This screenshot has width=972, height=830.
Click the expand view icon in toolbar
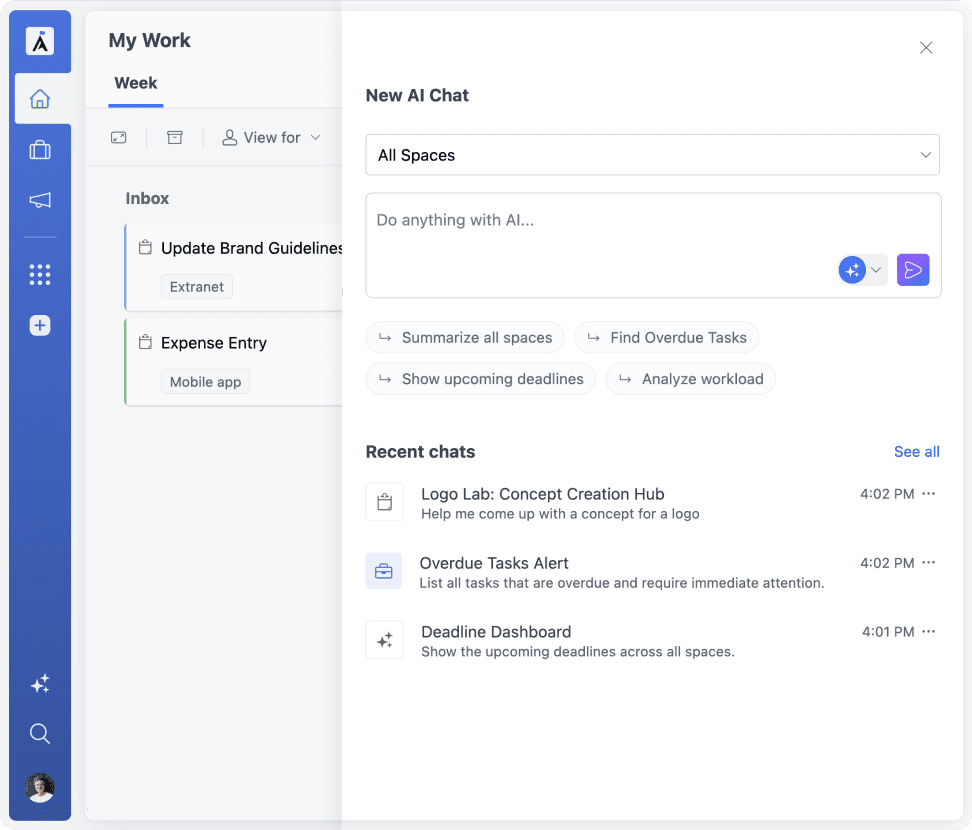[118, 138]
